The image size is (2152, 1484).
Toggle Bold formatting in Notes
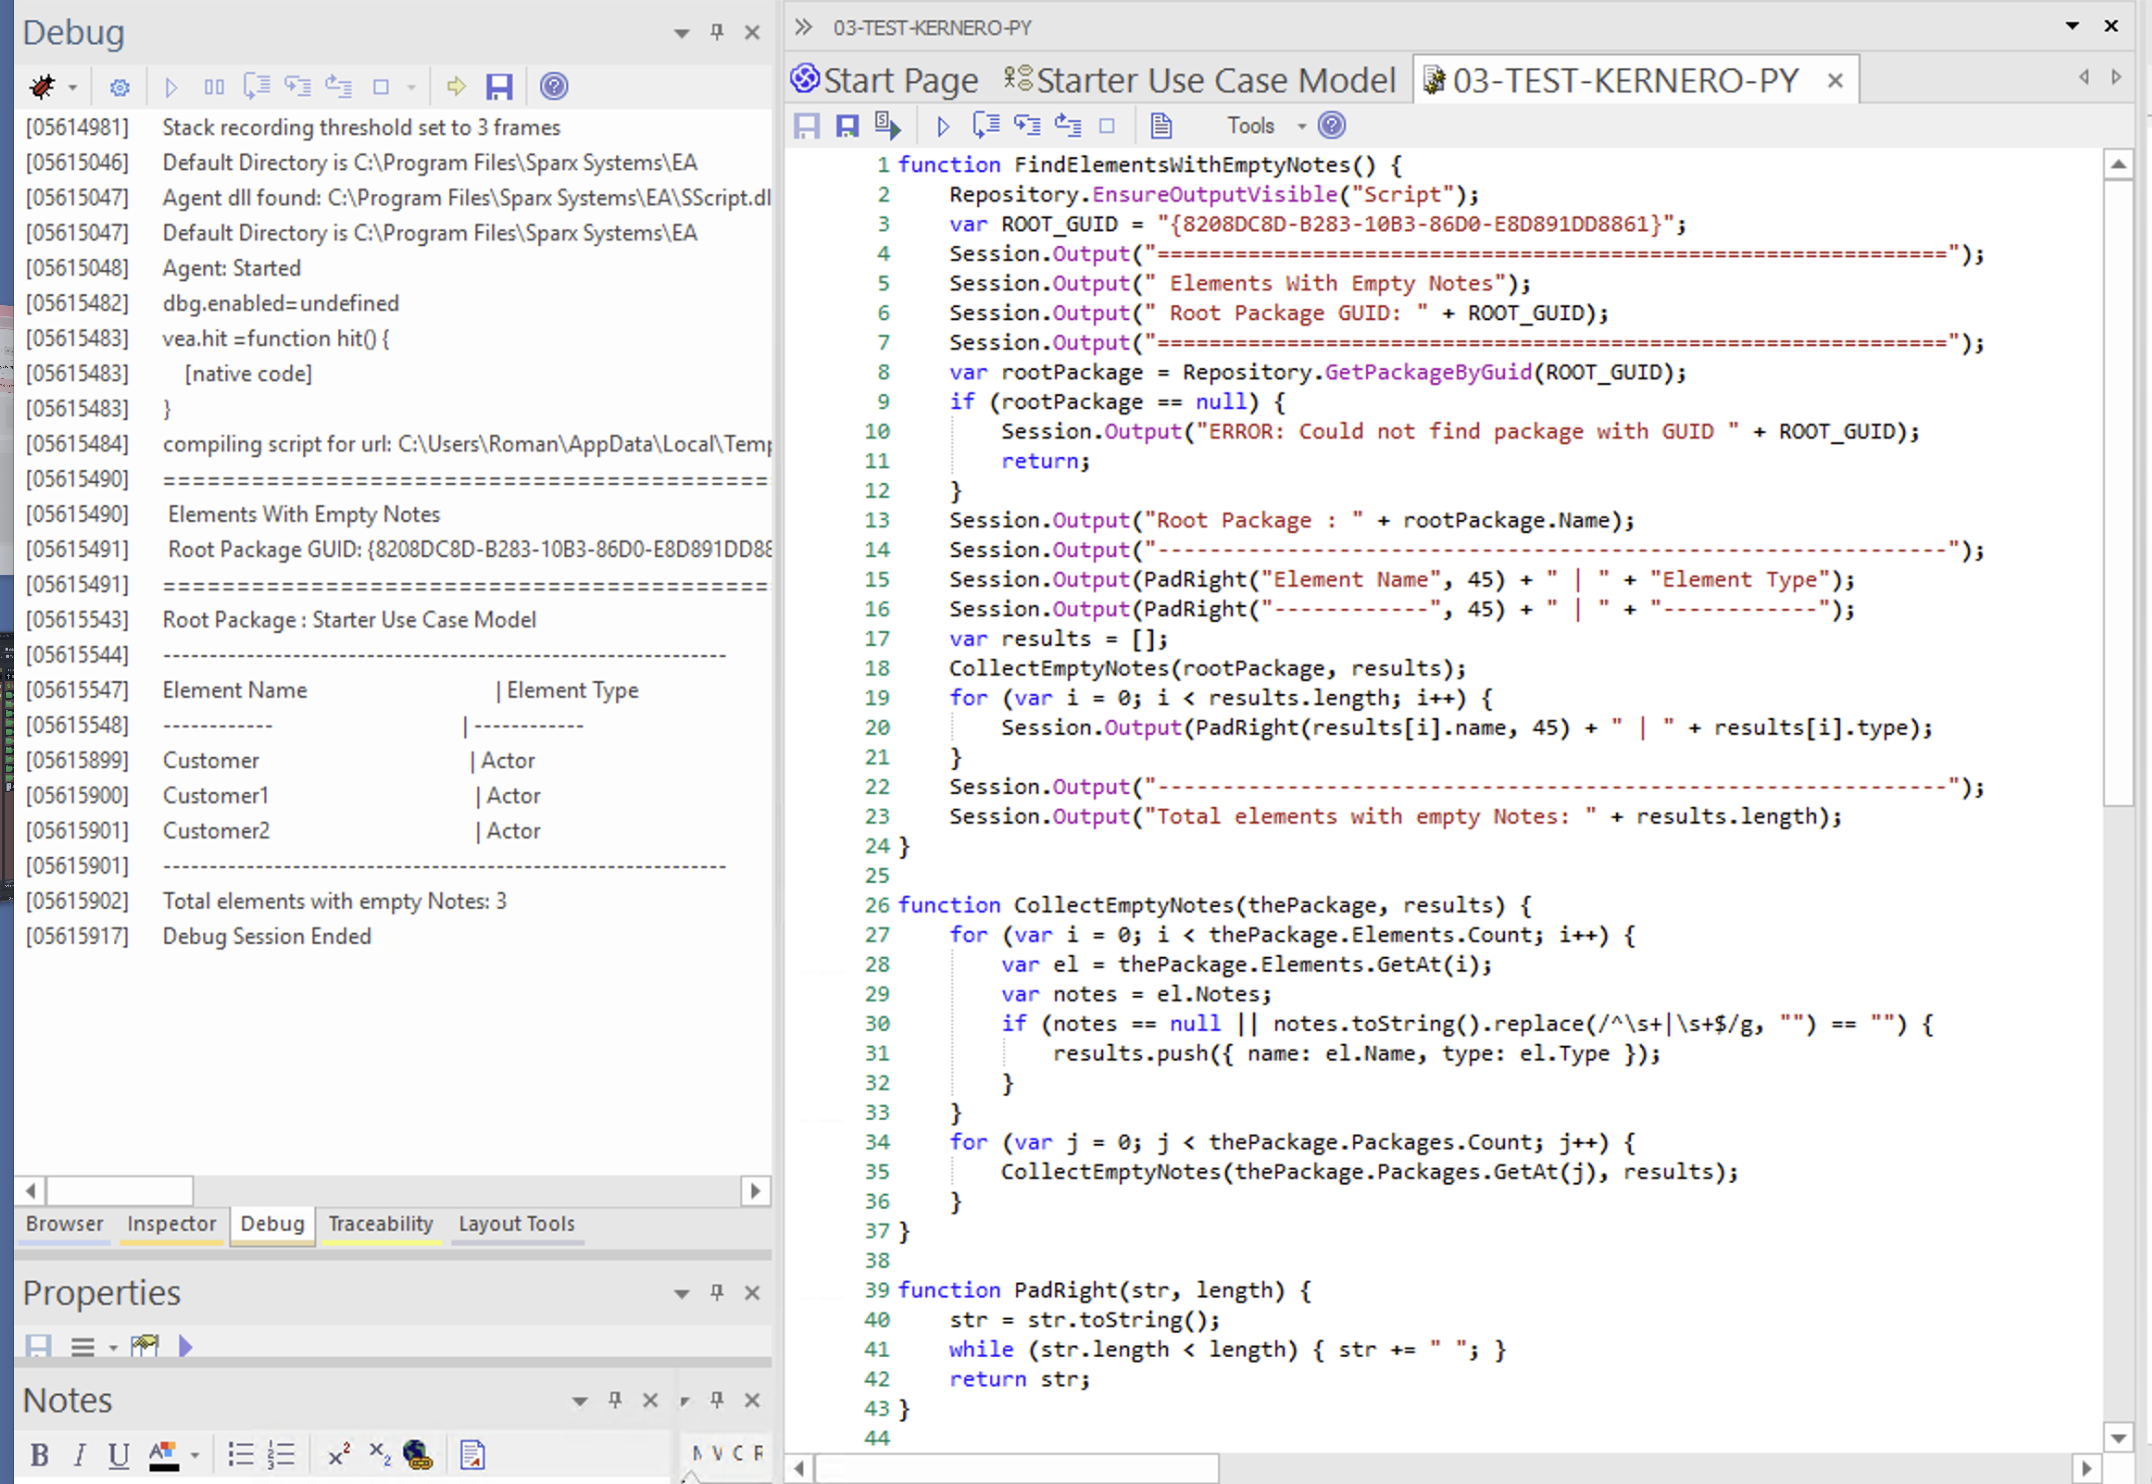pos(39,1455)
